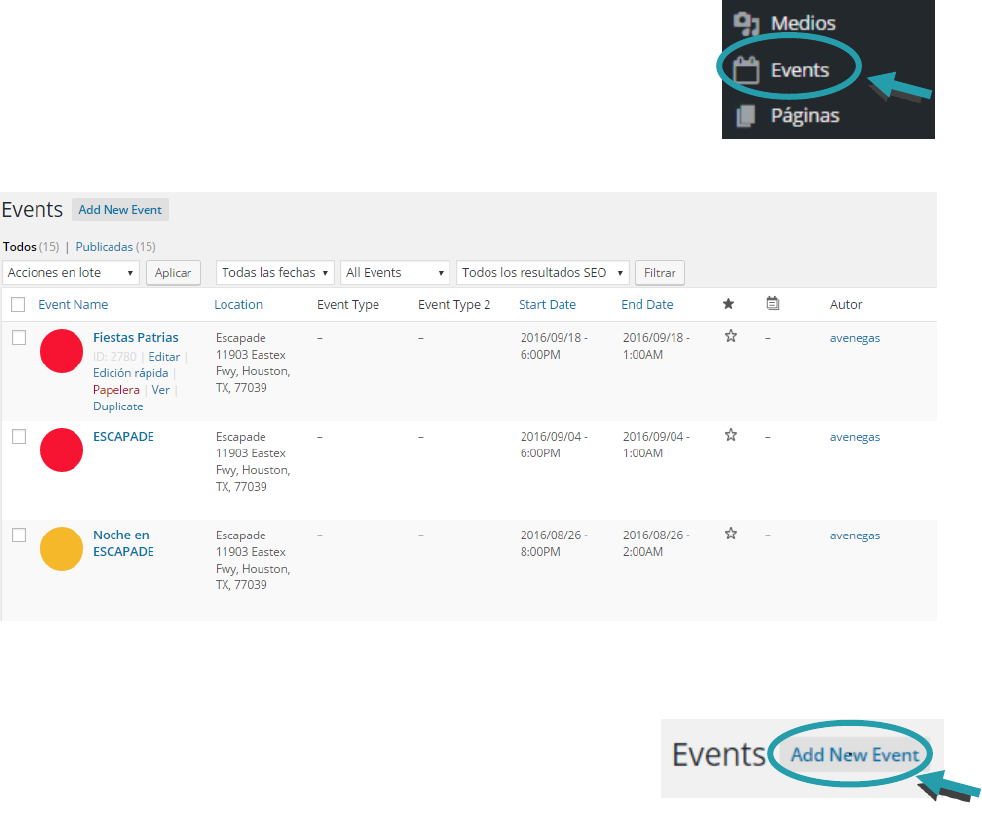The height and width of the screenshot is (823, 982).
Task: Click avenegas author for Fiestas Patrias
Action: [855, 338]
